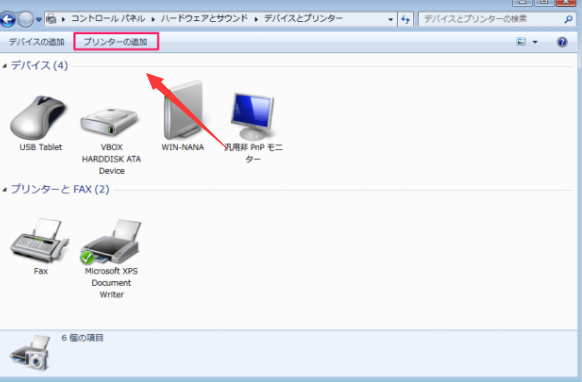Viewport: 582px width, 382px height.
Task: Click コントロール パネル in the breadcrumb
Action: pyautogui.click(x=108, y=19)
